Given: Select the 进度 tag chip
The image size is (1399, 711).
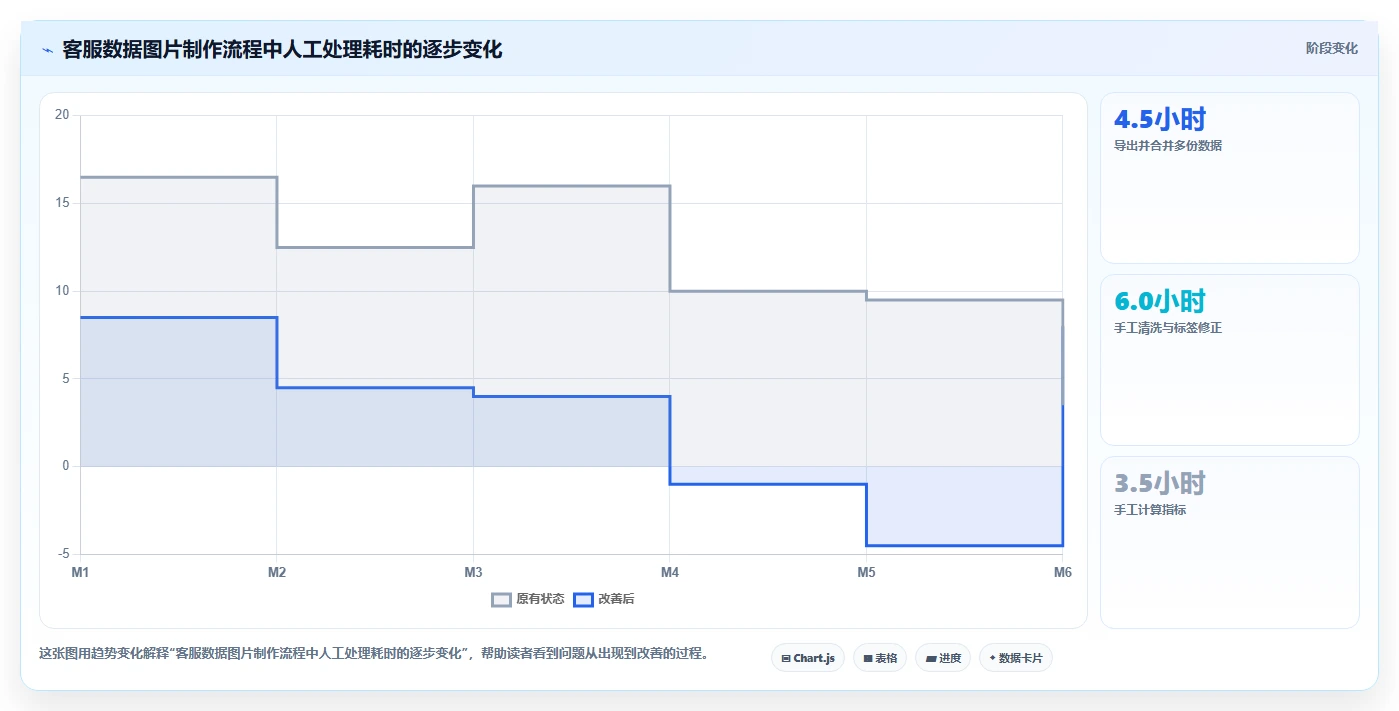Looking at the screenshot, I should 943,658.
